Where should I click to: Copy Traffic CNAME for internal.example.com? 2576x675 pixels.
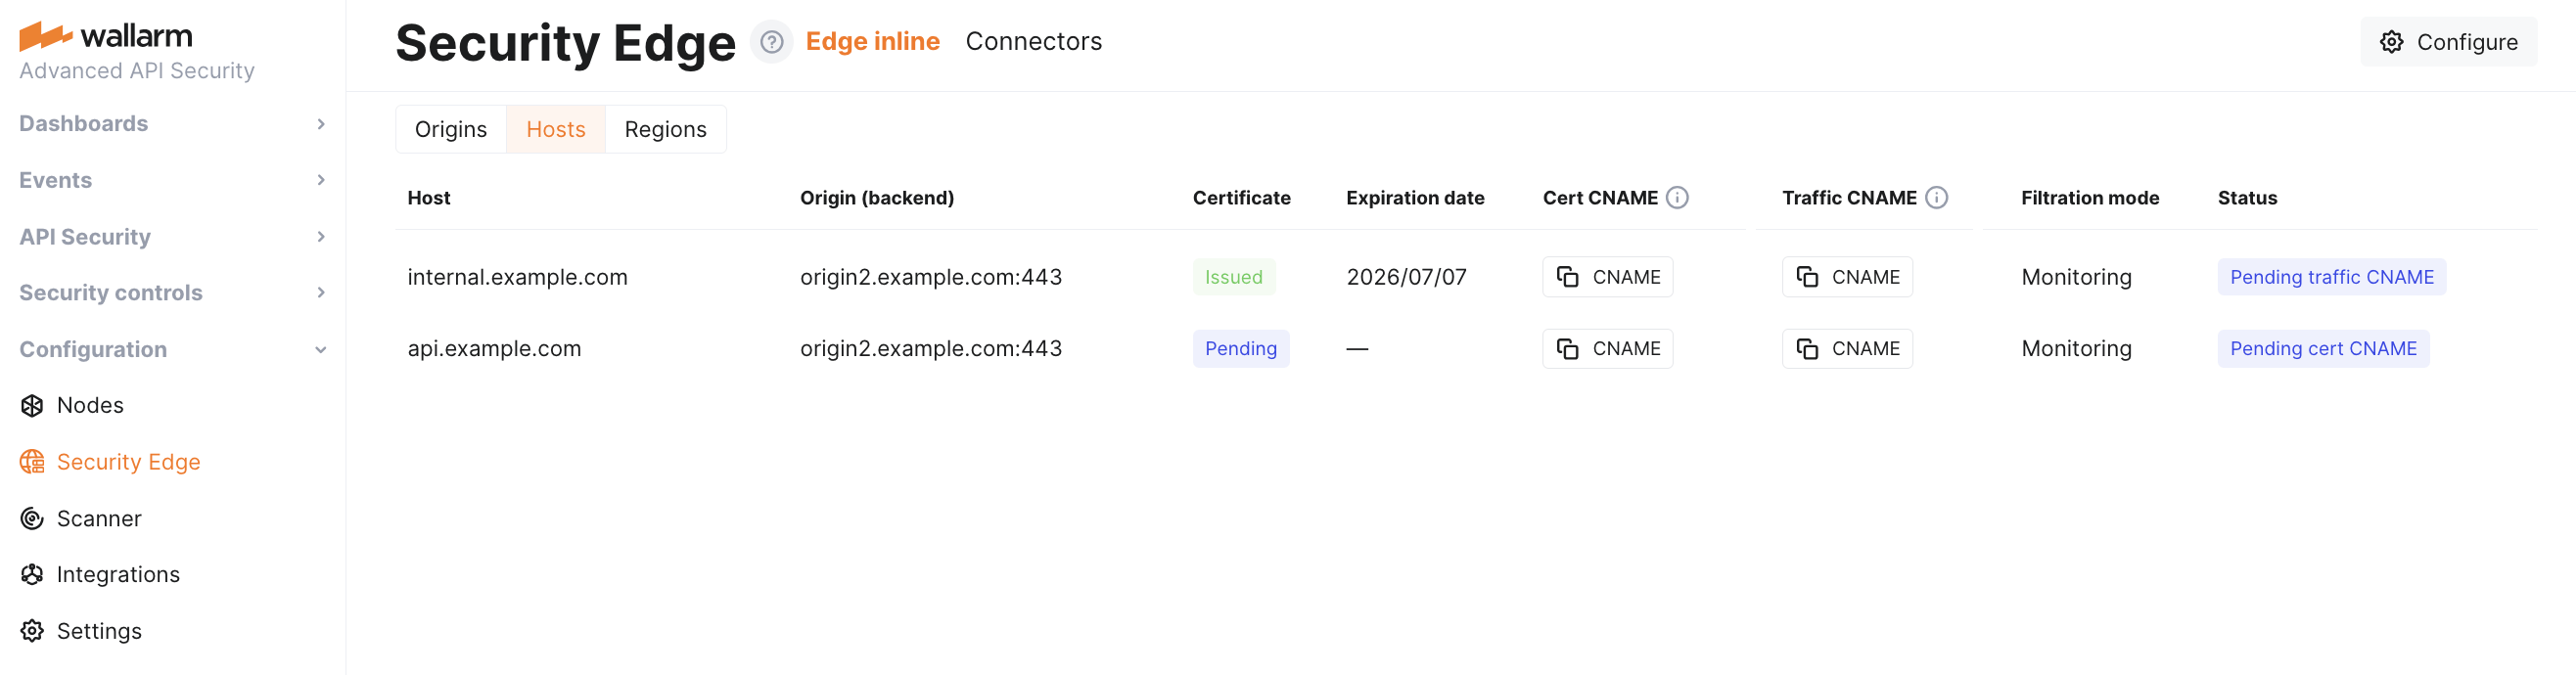[1846, 277]
